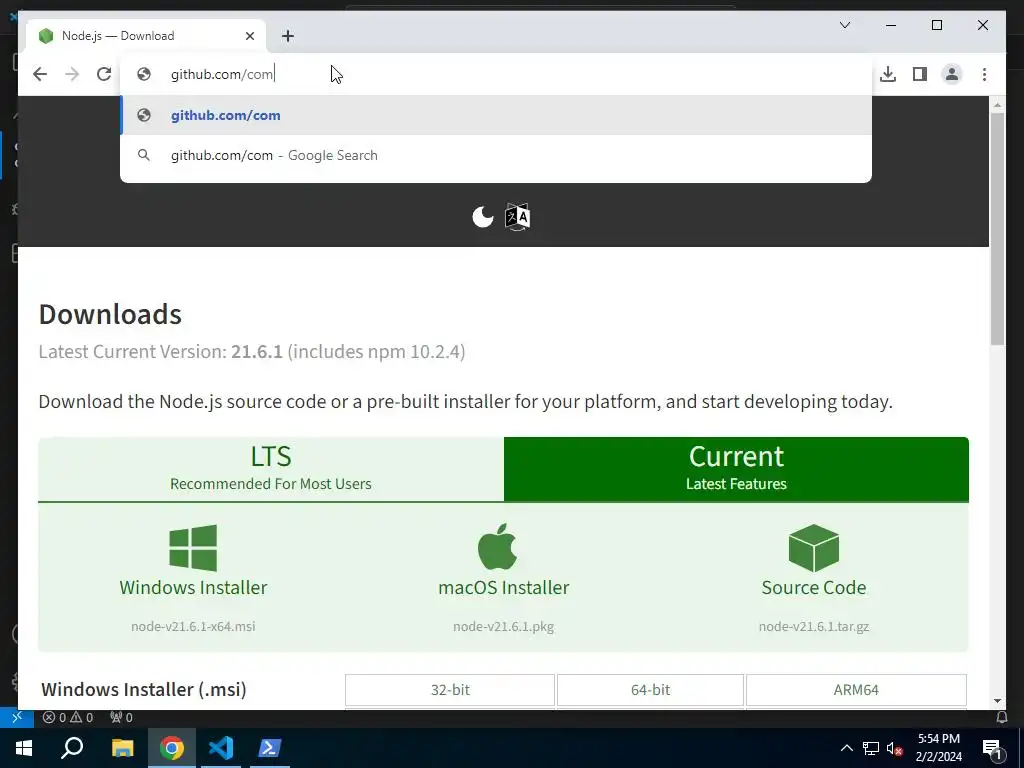Open a new tab with plus button
Screen dimensions: 1024x768
(x=288, y=36)
